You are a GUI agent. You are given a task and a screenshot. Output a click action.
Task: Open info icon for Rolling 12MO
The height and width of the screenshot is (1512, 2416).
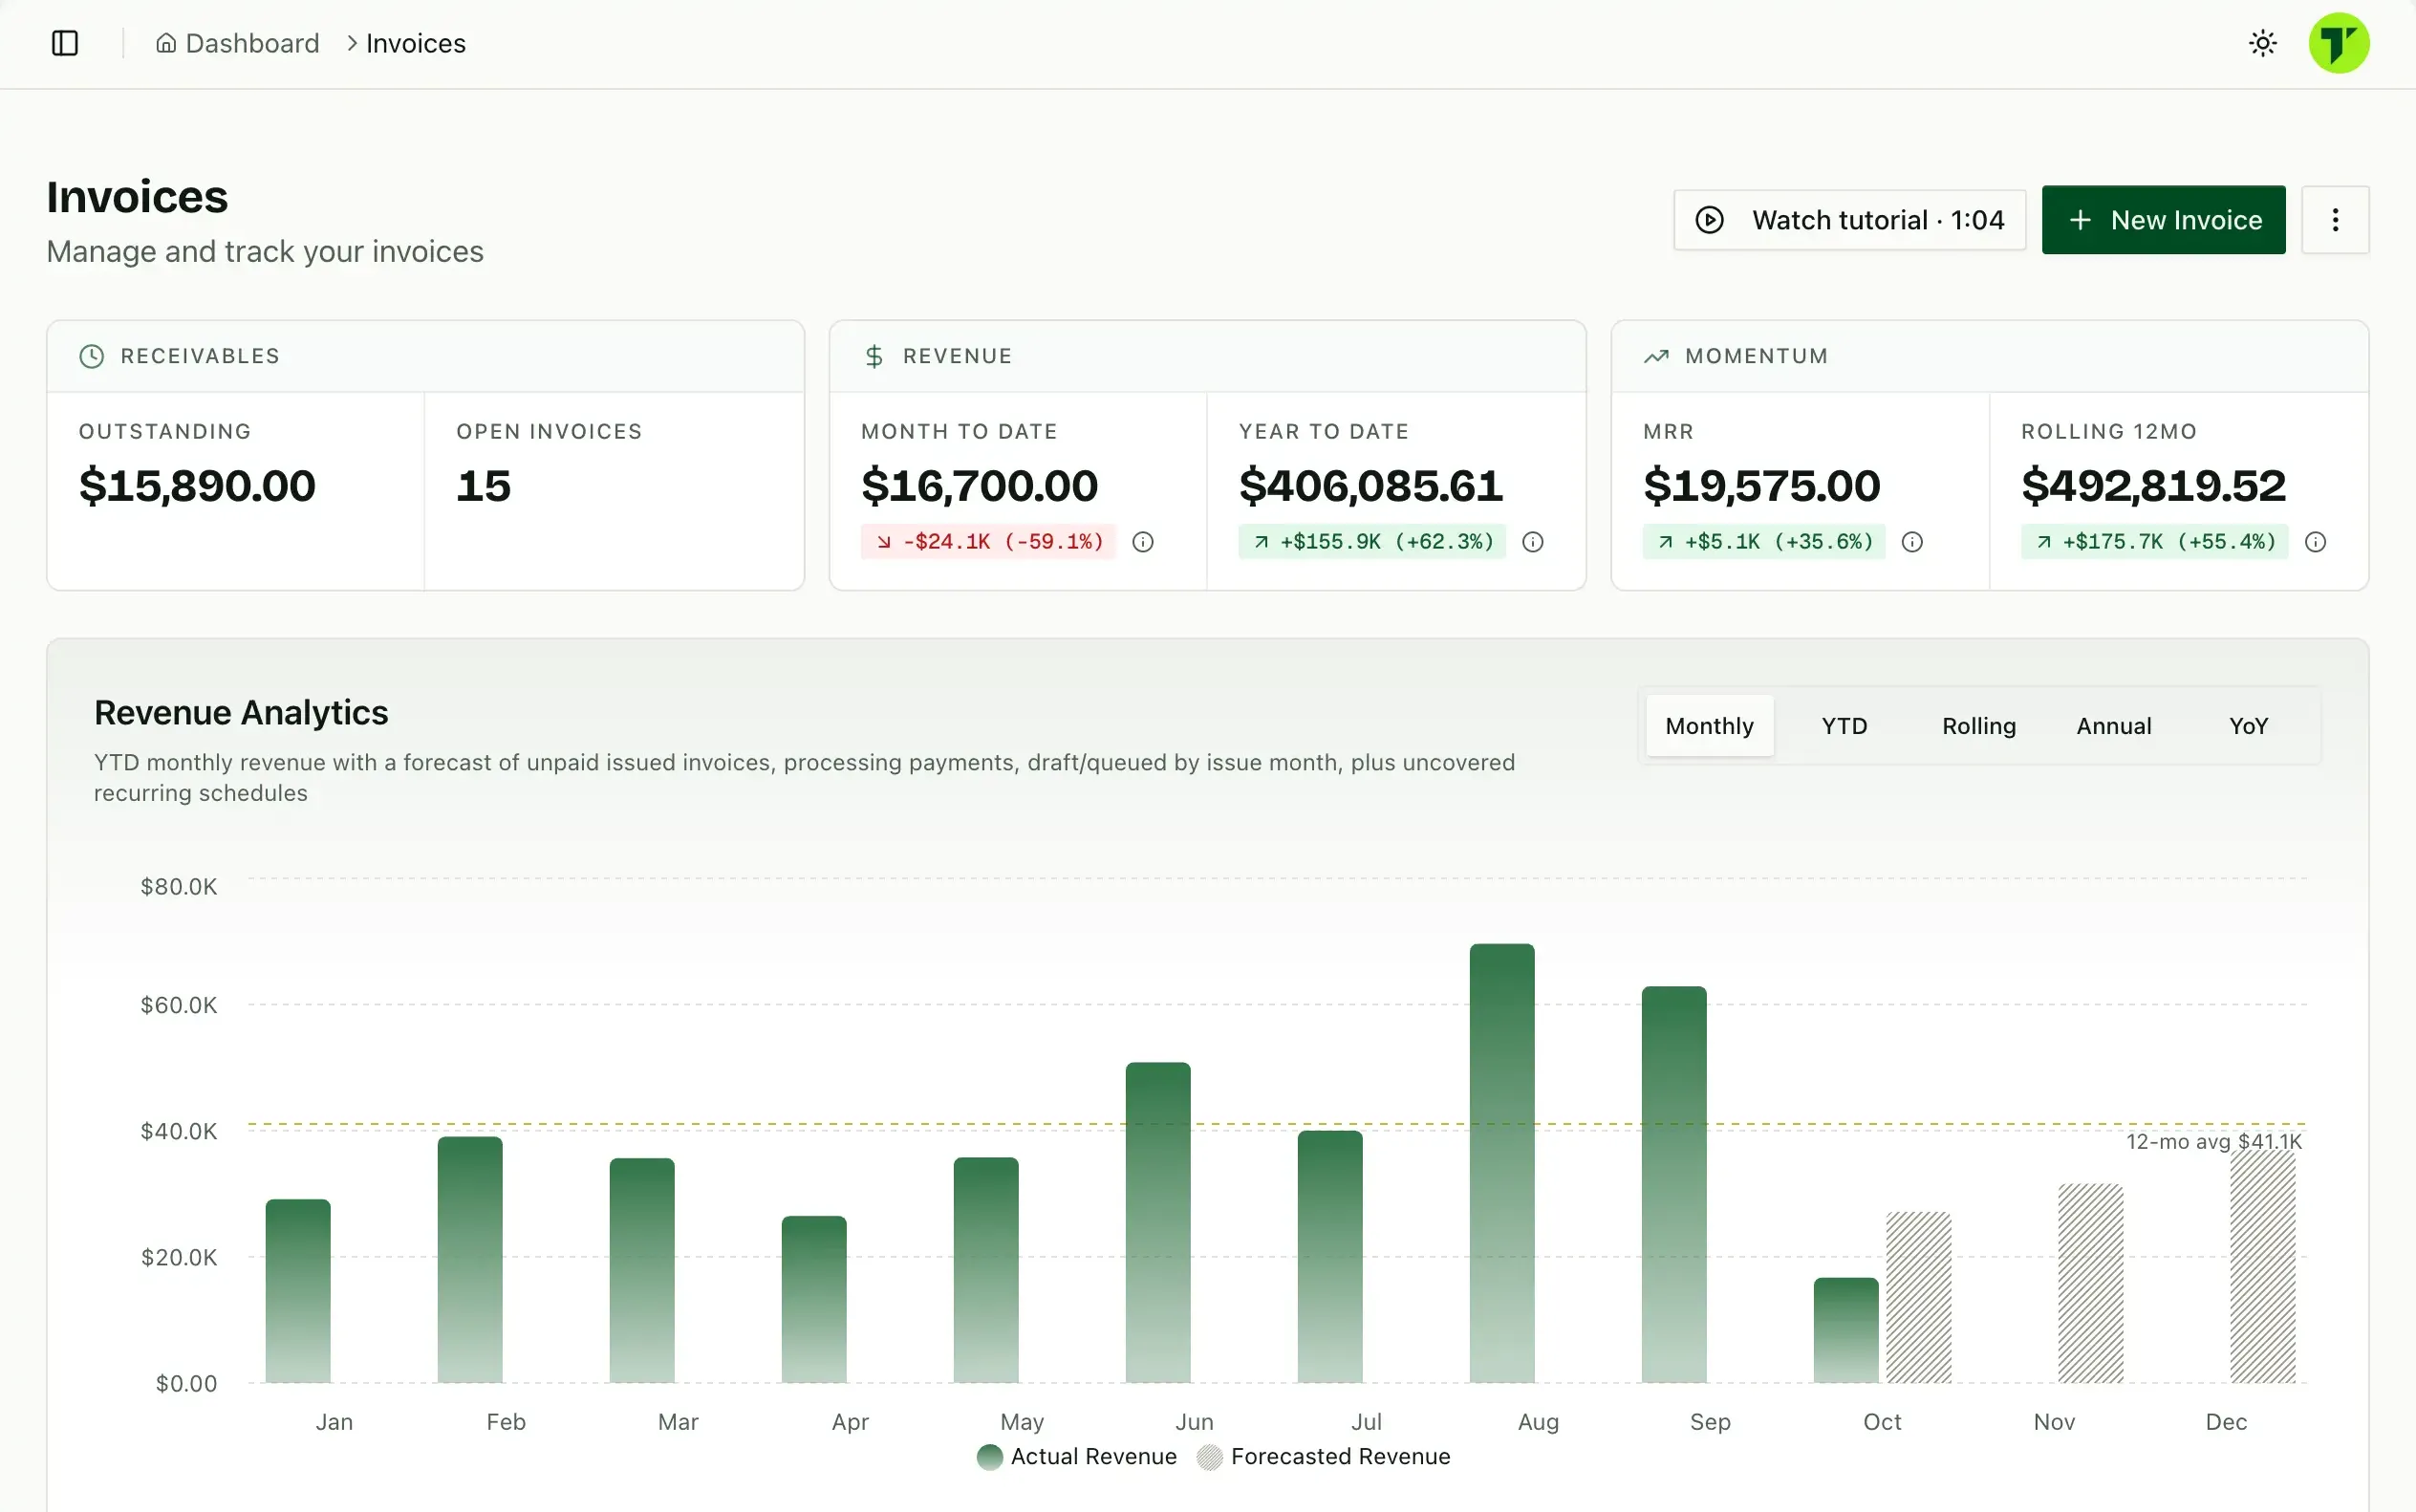(2315, 542)
